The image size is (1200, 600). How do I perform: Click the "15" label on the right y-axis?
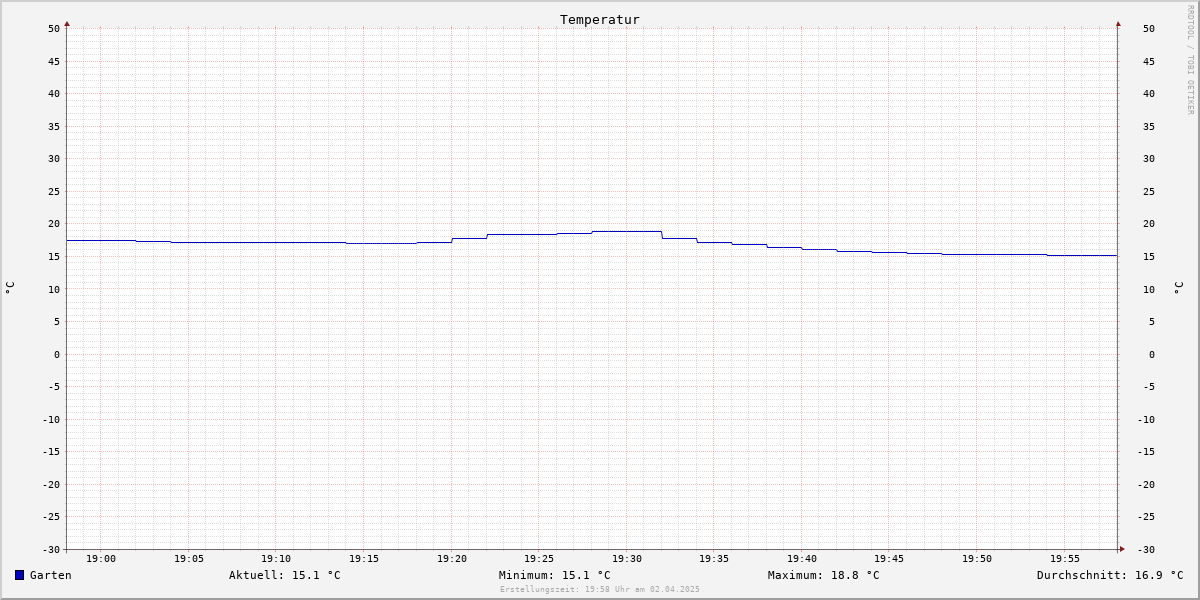click(1149, 257)
